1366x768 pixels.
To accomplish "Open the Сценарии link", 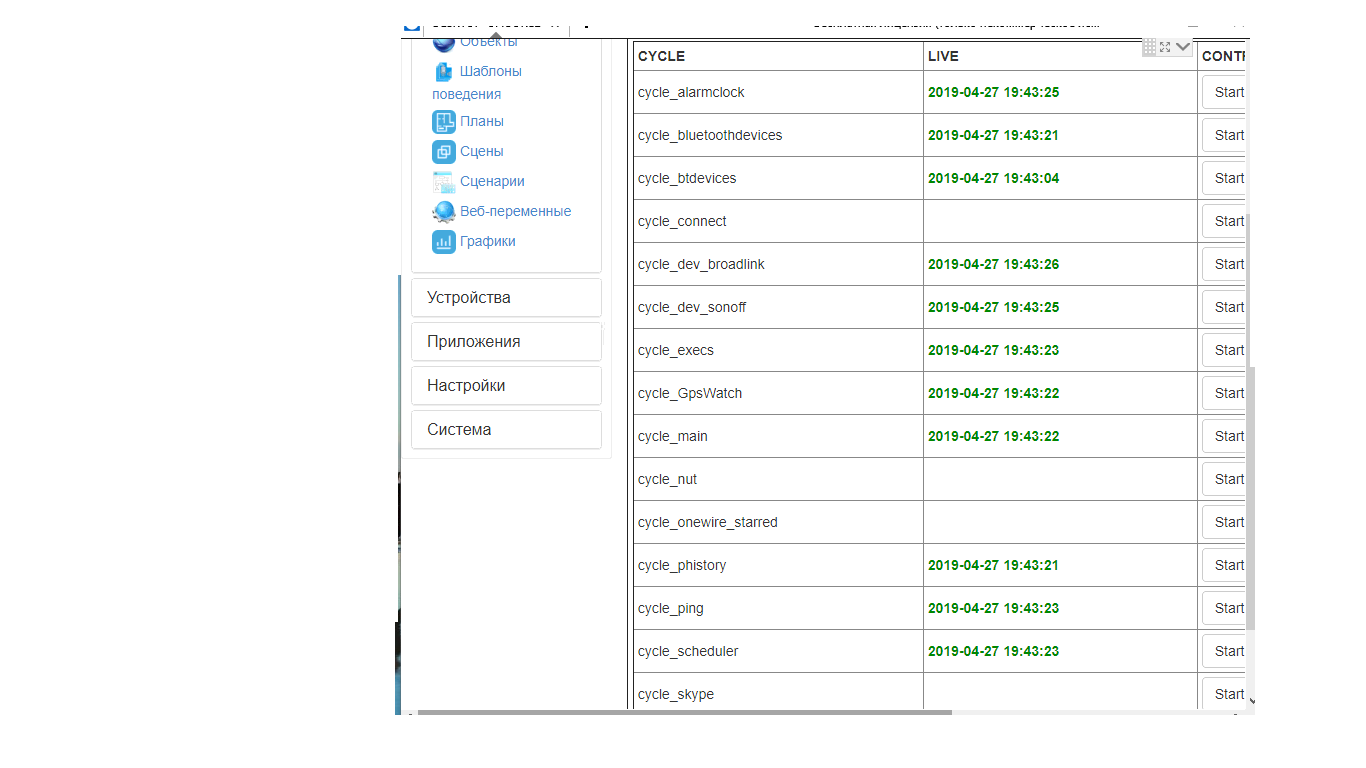I will (492, 181).
